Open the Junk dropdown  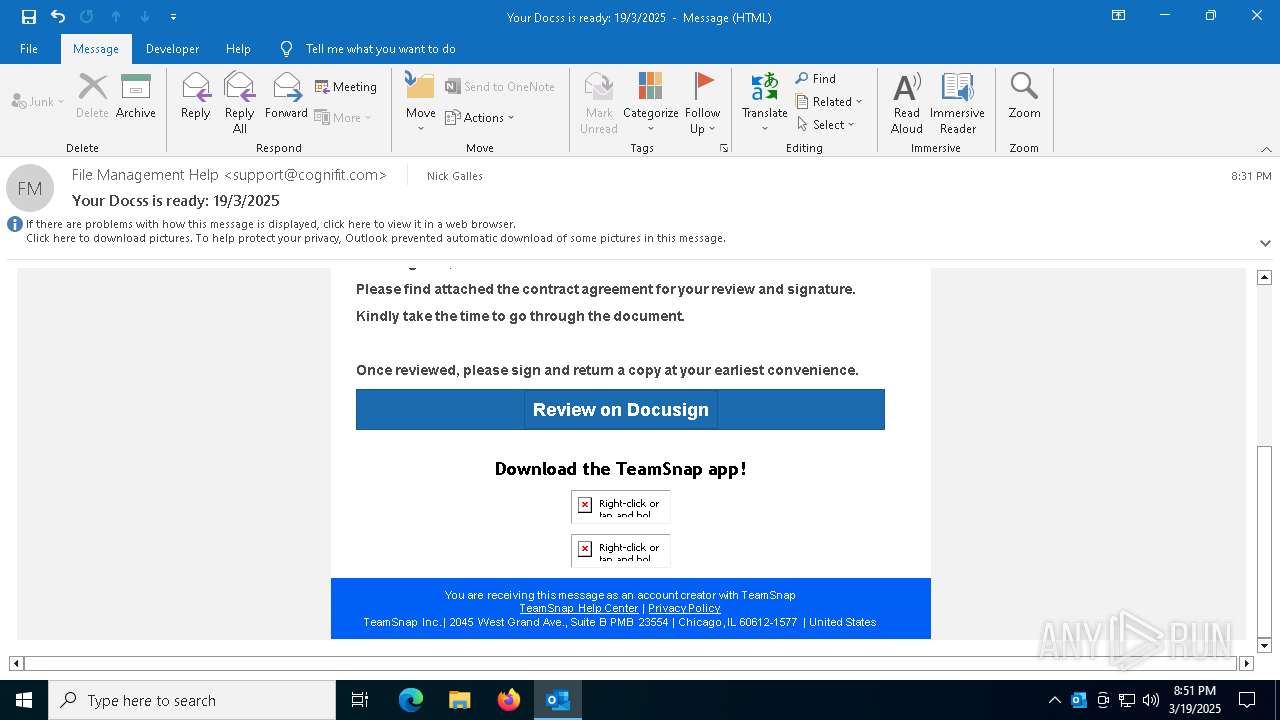click(38, 101)
